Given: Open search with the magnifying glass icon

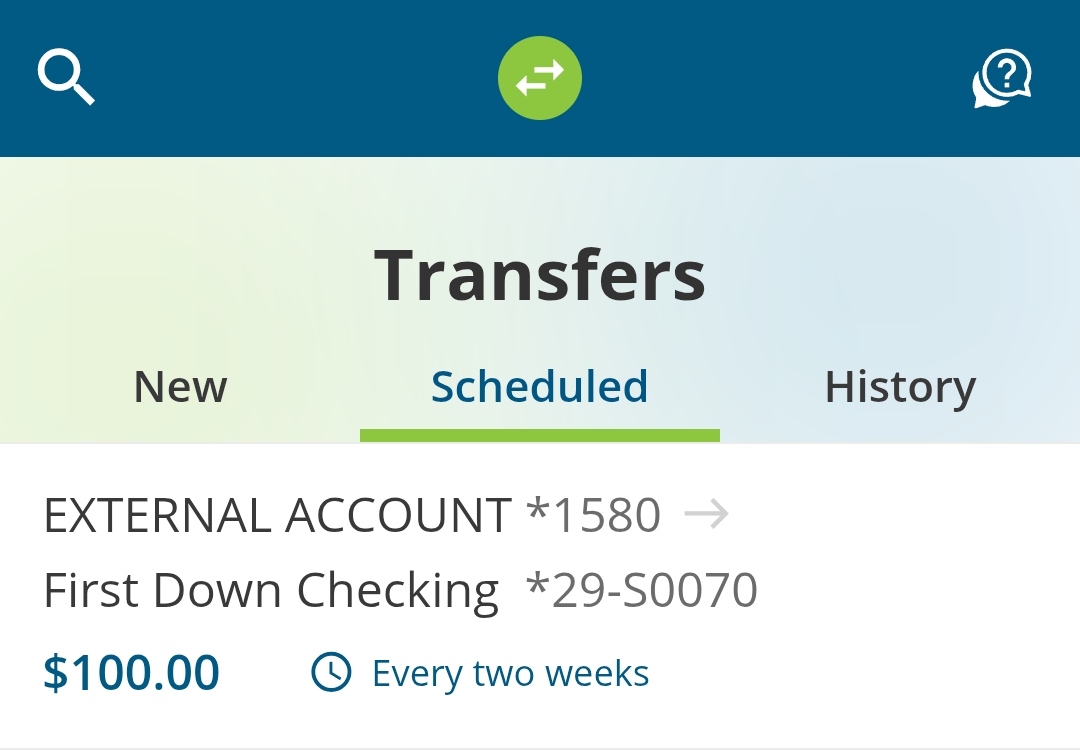Looking at the screenshot, I should click(66, 78).
